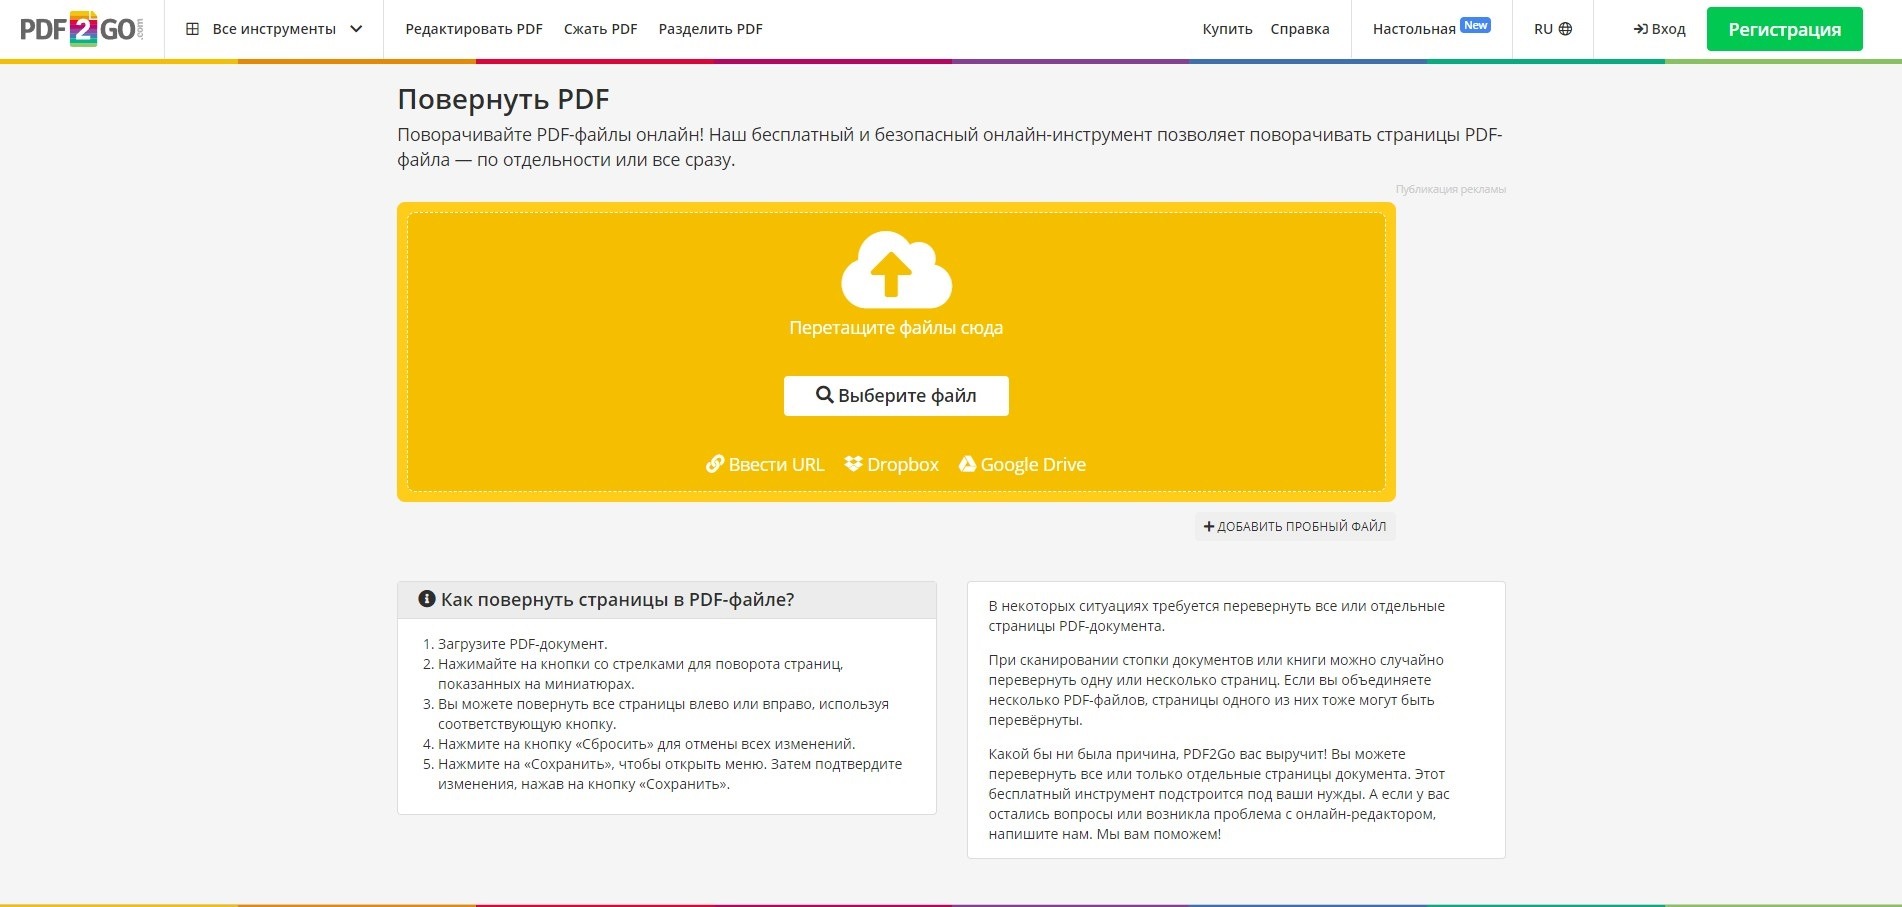This screenshot has width=1902, height=907.
Task: Expand the Все инструменты dropdown chevron
Action: [356, 29]
